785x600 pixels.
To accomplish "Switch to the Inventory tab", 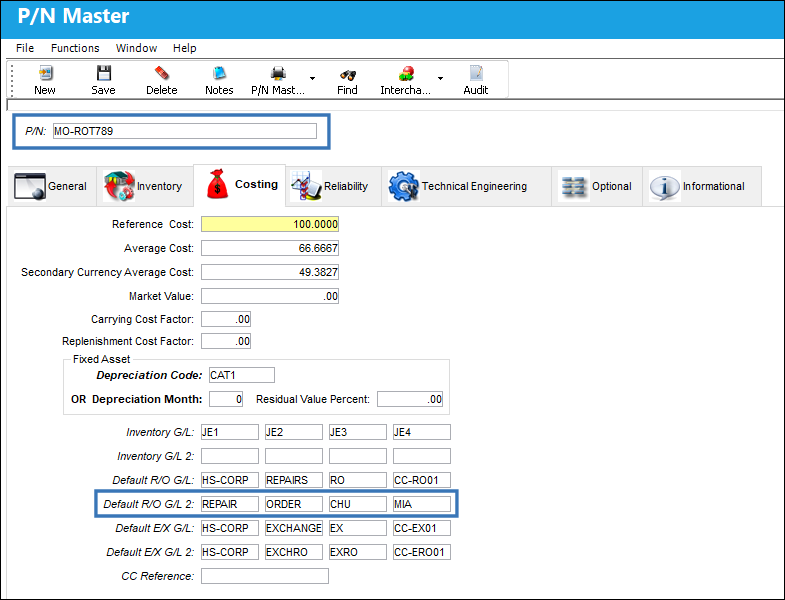I will point(145,186).
